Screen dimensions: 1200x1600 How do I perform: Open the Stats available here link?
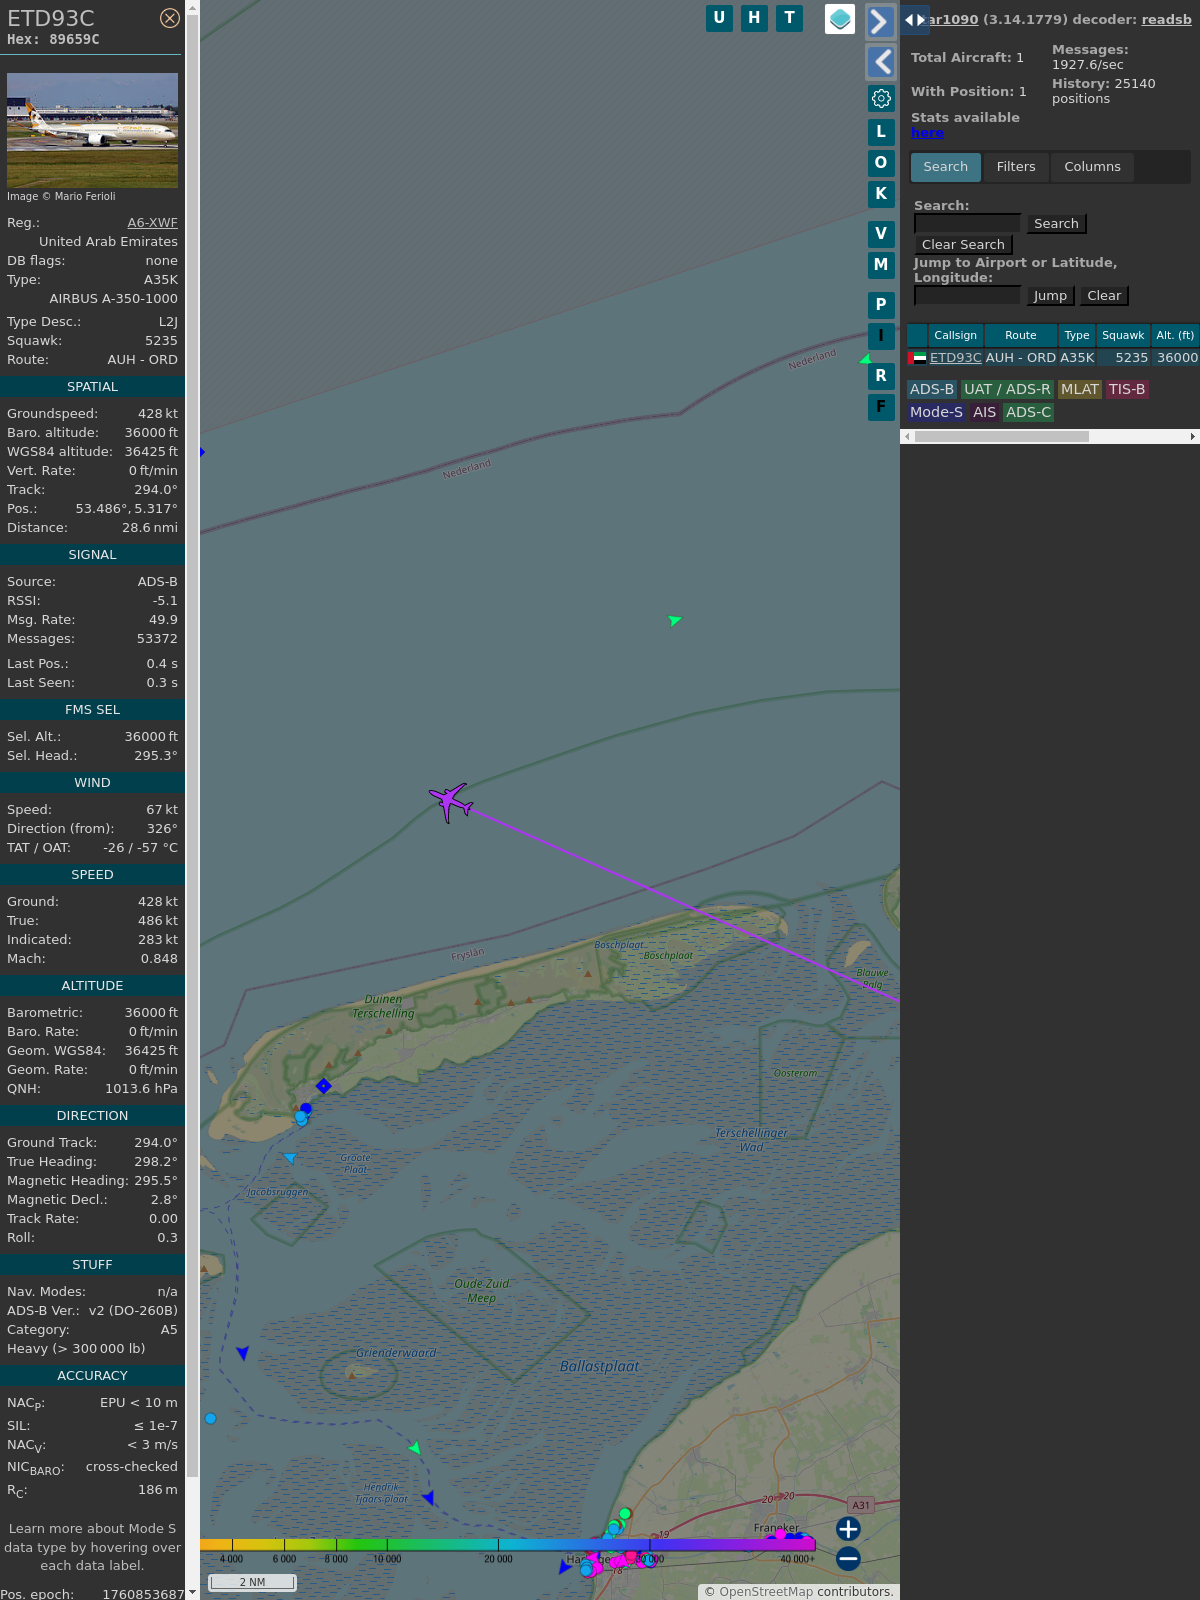tap(927, 133)
